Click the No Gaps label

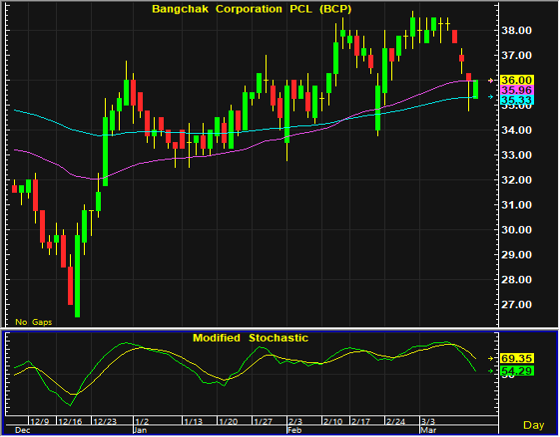coord(34,322)
